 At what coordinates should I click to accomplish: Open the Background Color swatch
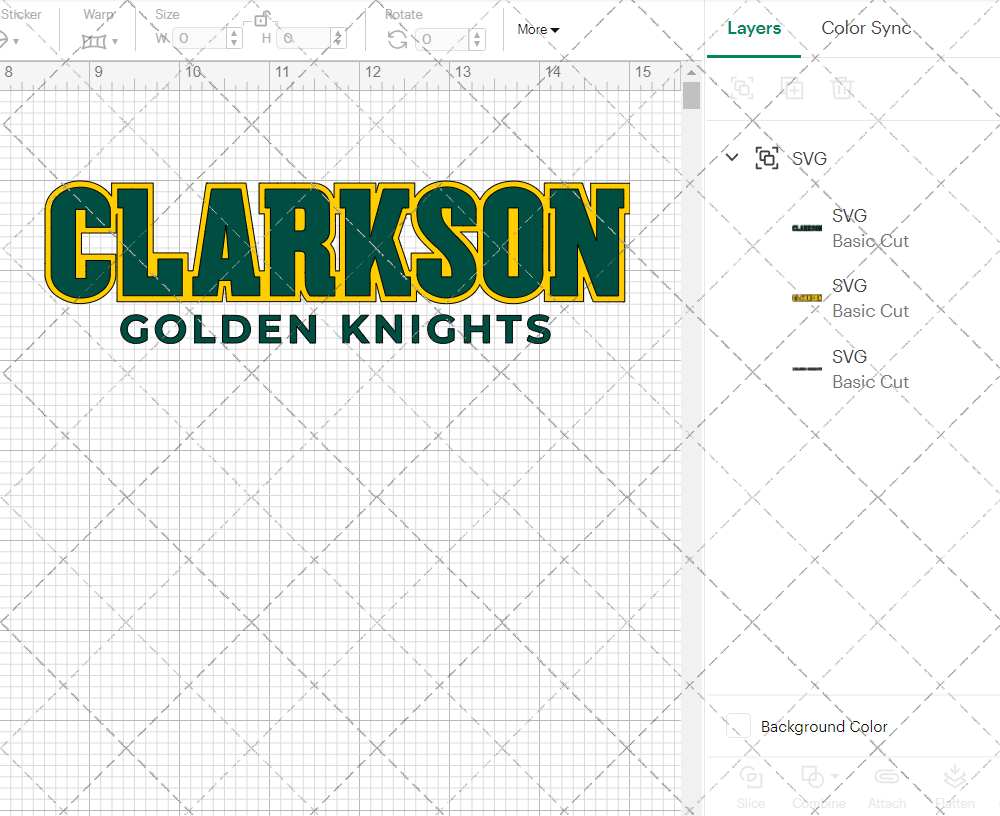[x=737, y=726]
